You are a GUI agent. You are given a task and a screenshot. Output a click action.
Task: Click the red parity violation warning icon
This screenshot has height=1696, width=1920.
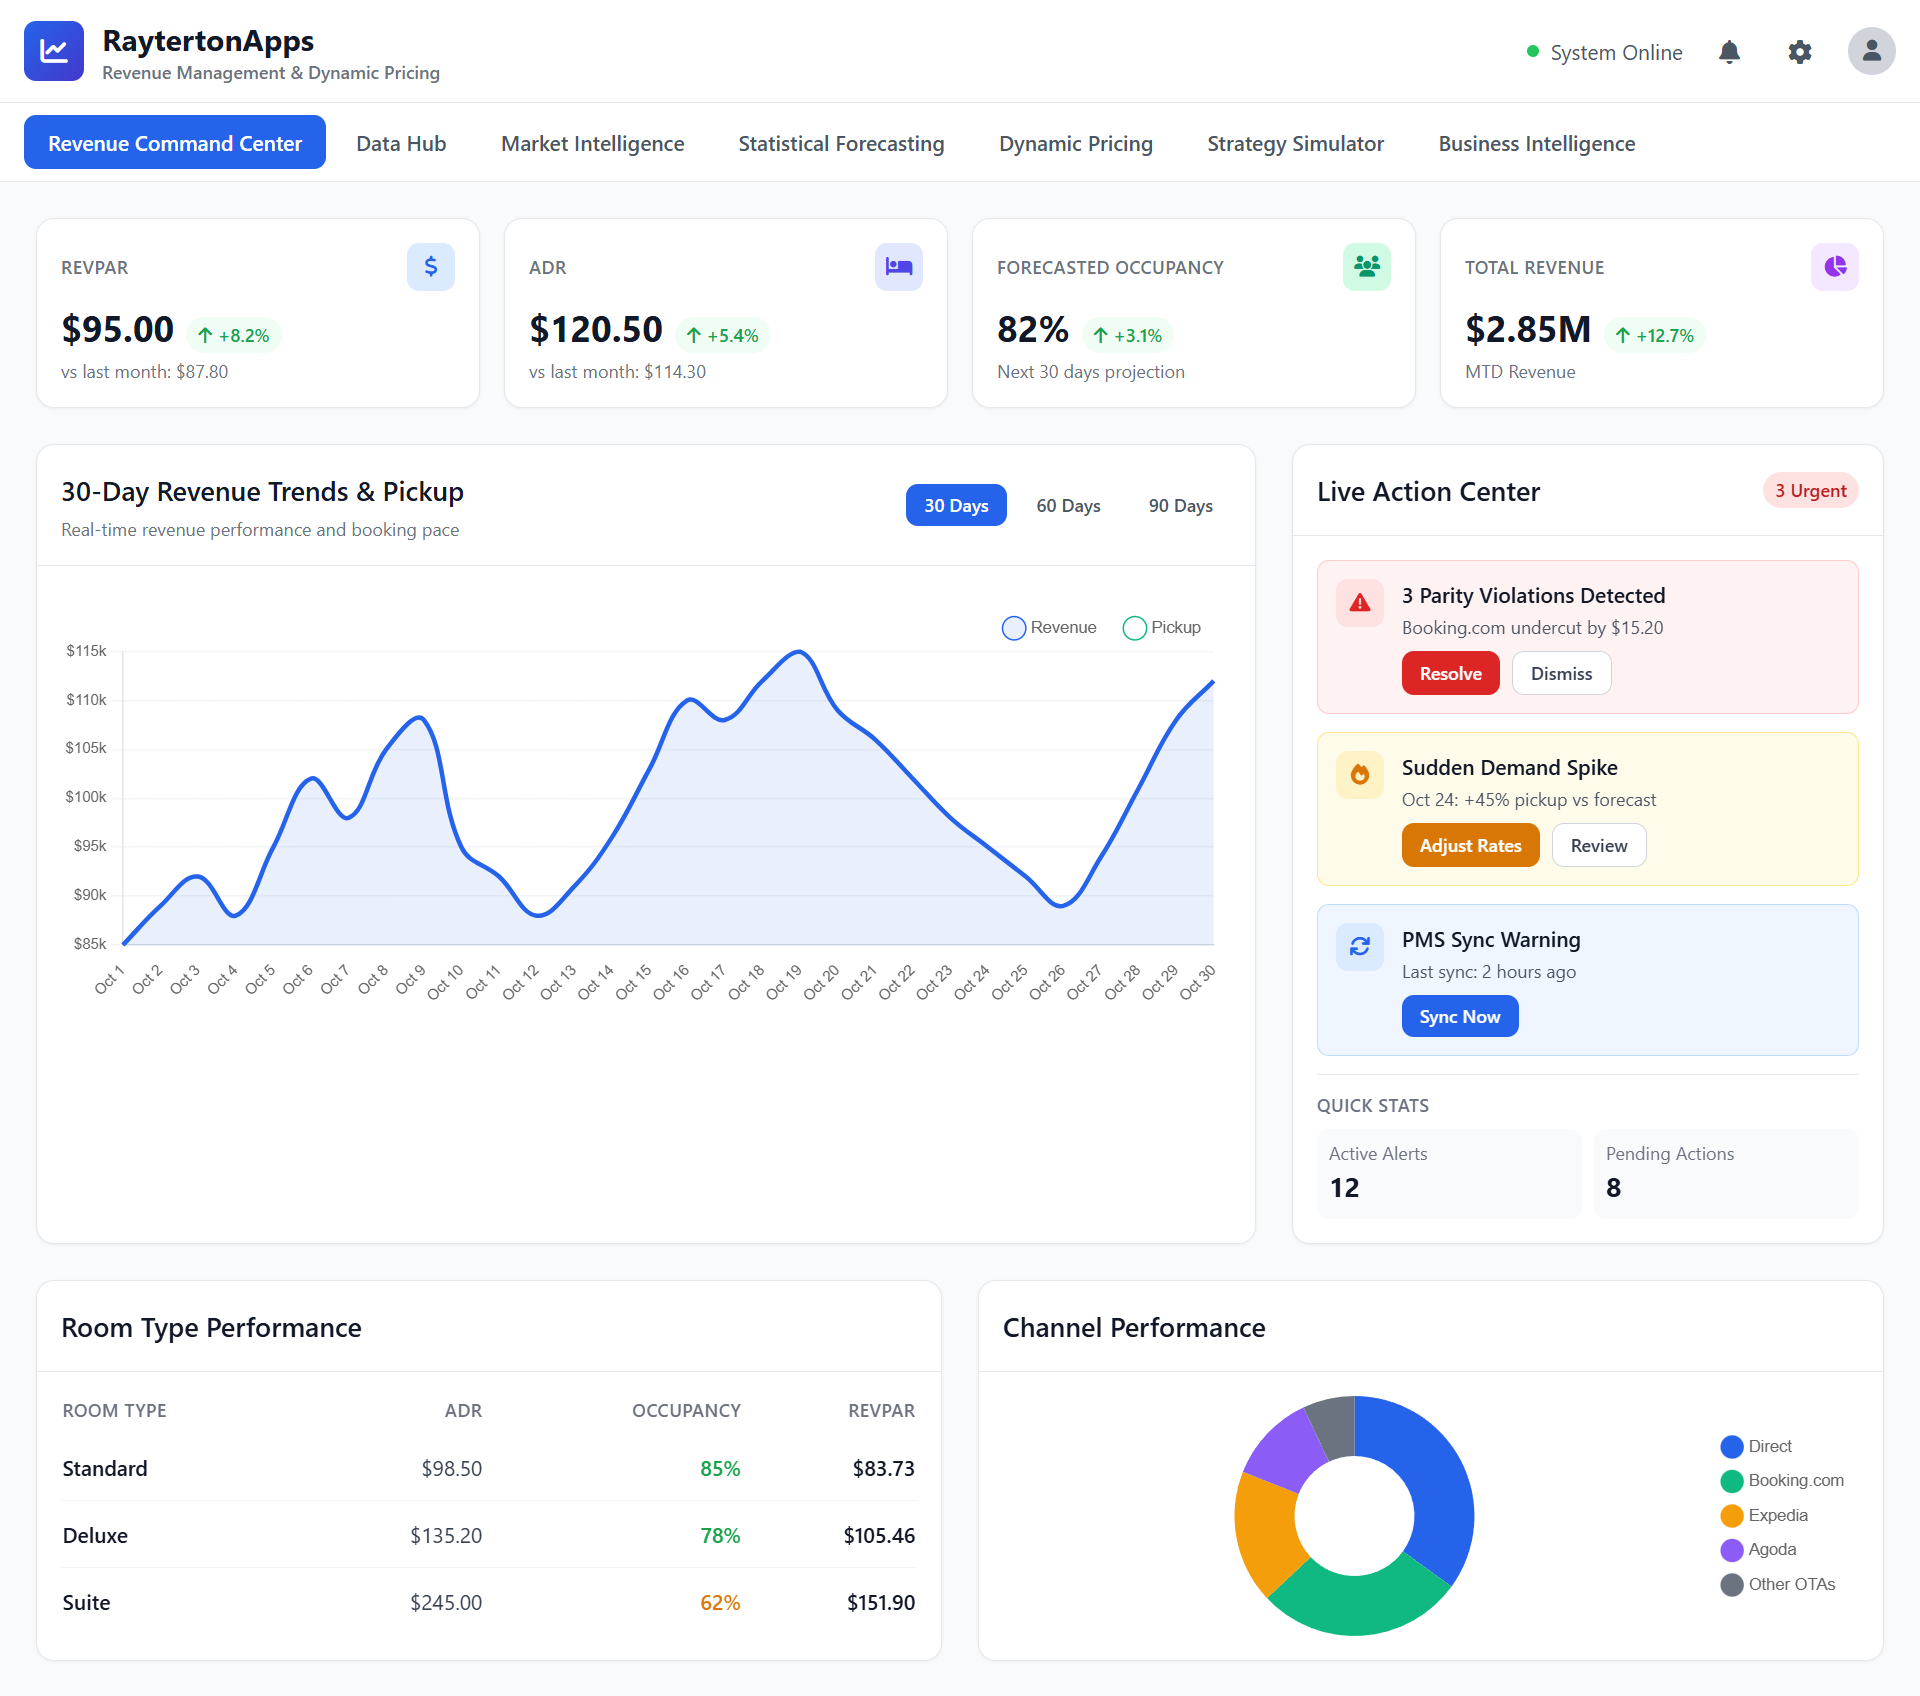coord(1360,603)
